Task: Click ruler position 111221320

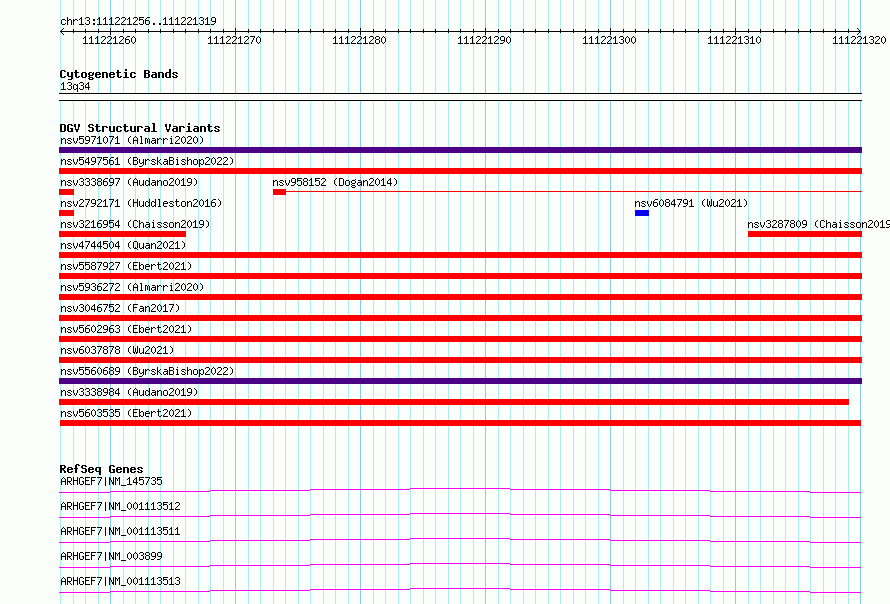Action: [x=859, y=40]
